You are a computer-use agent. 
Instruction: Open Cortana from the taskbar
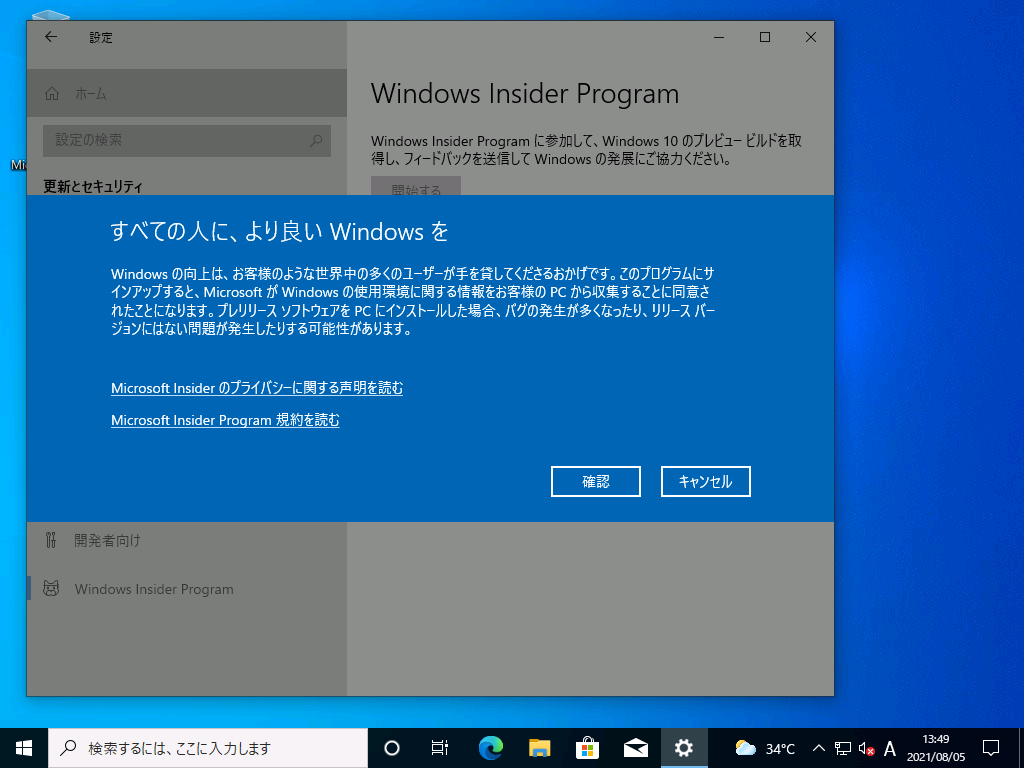(392, 748)
